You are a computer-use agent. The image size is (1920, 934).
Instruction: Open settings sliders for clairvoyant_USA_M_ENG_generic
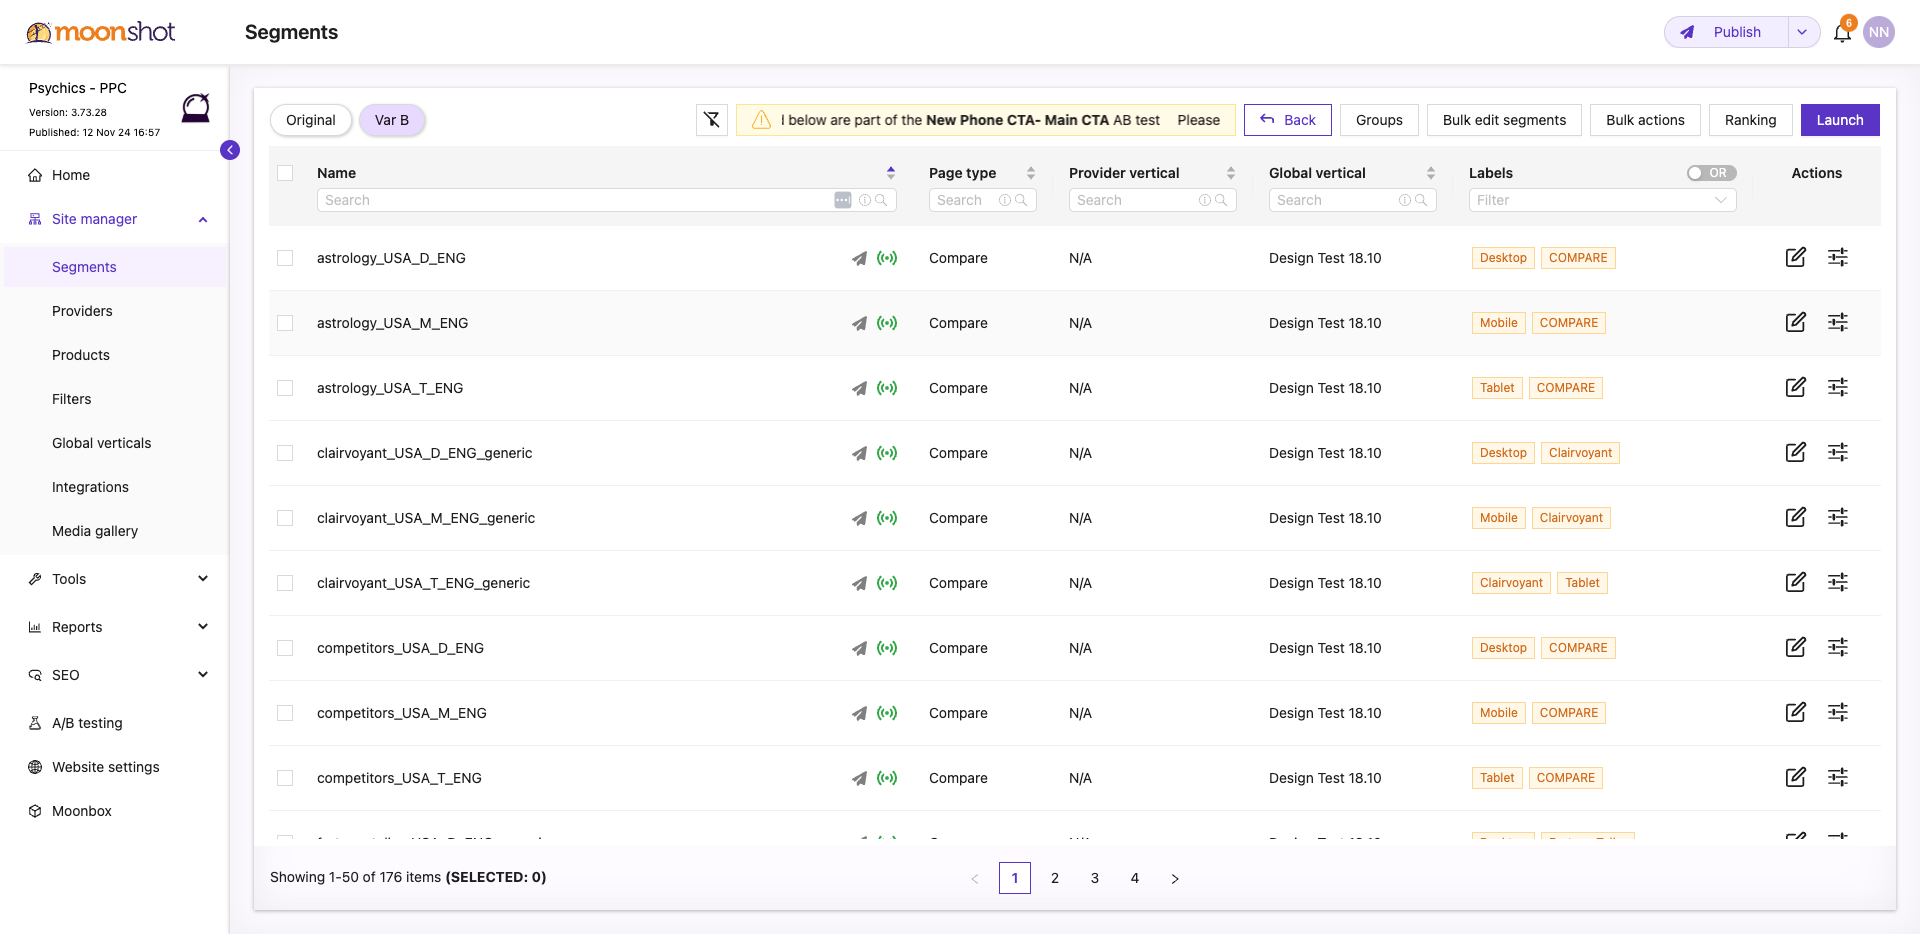click(x=1838, y=517)
